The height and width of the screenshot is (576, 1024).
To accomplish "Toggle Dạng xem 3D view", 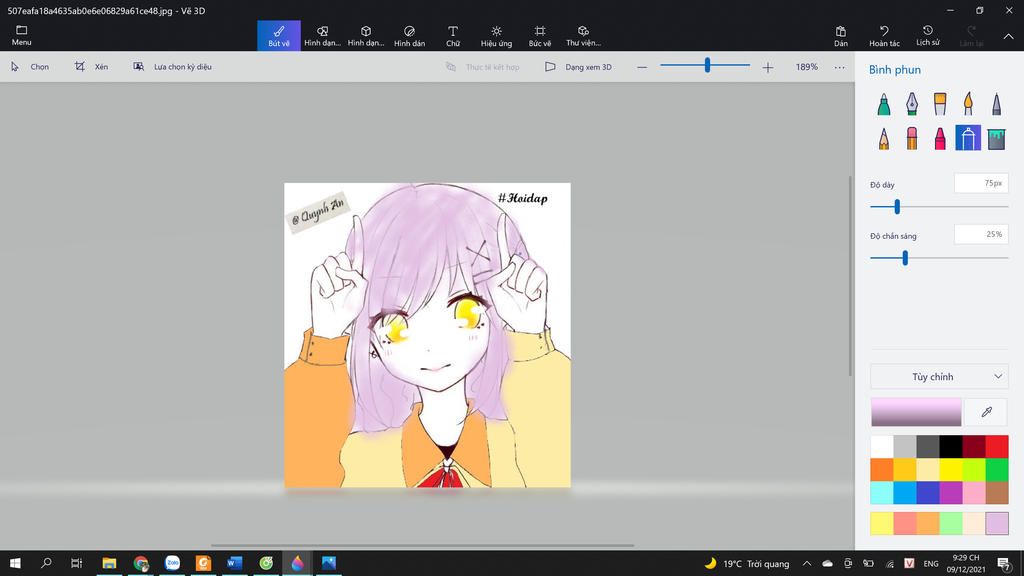I will click(579, 67).
